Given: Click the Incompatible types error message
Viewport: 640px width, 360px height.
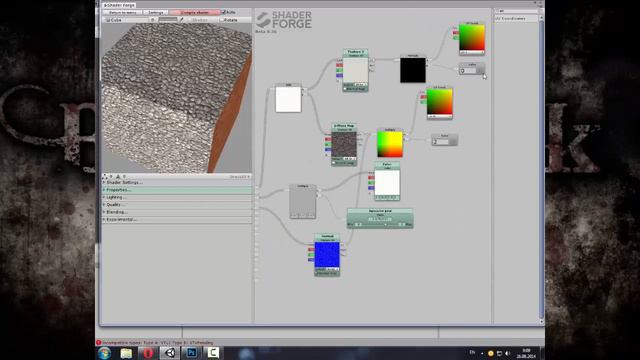Looking at the screenshot, I should click(x=158, y=342).
